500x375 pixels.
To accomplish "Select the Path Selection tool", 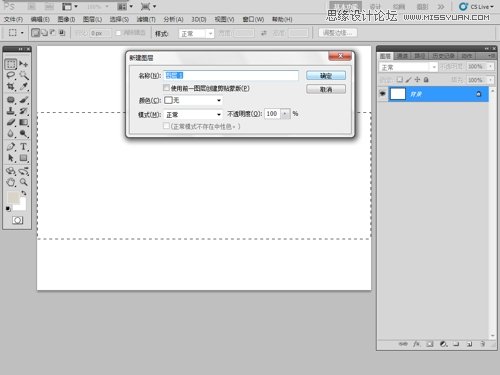I will point(11,158).
